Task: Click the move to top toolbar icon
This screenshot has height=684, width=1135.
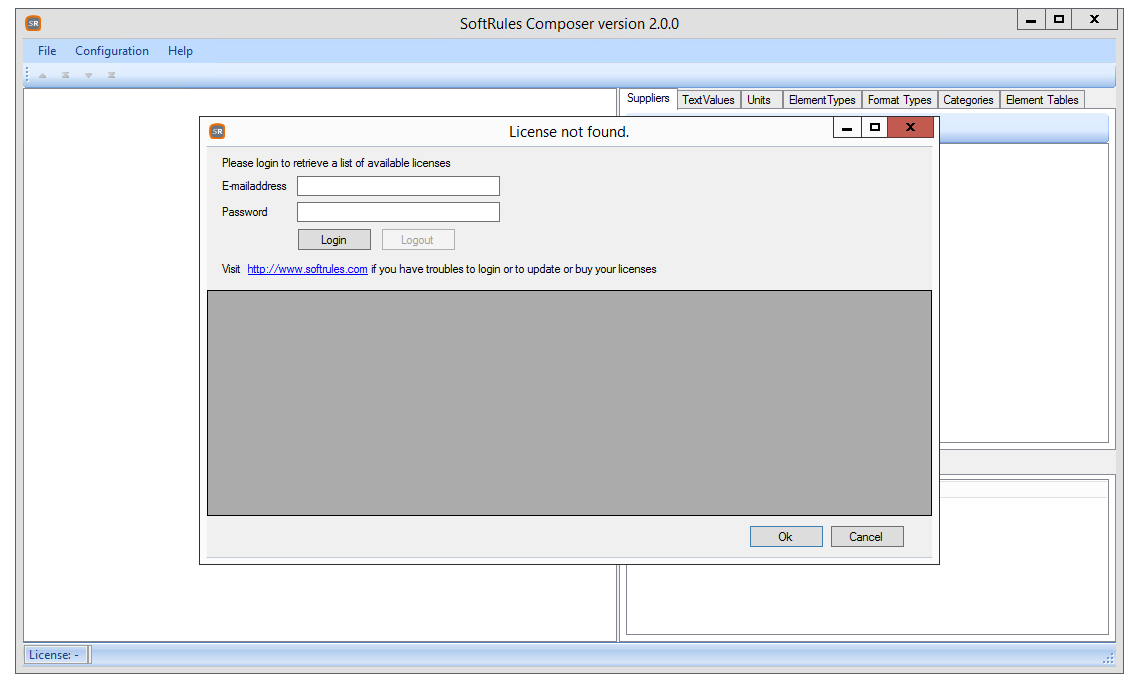Action: 65,75
